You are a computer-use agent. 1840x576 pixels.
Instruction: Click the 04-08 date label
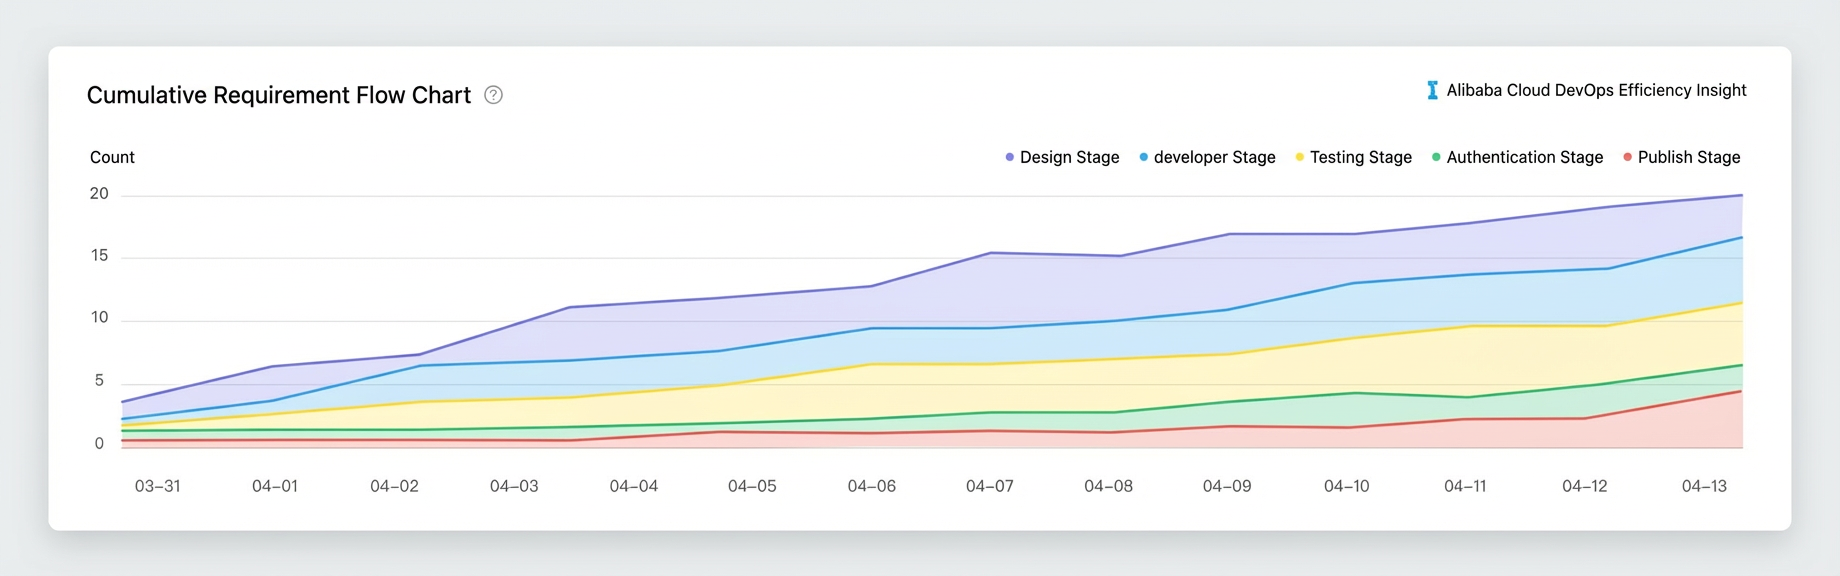click(1109, 486)
